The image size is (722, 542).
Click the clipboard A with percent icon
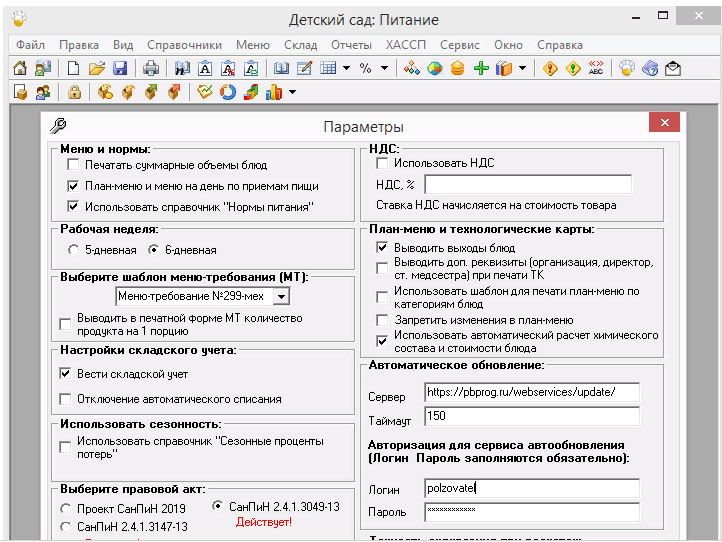pos(228,69)
